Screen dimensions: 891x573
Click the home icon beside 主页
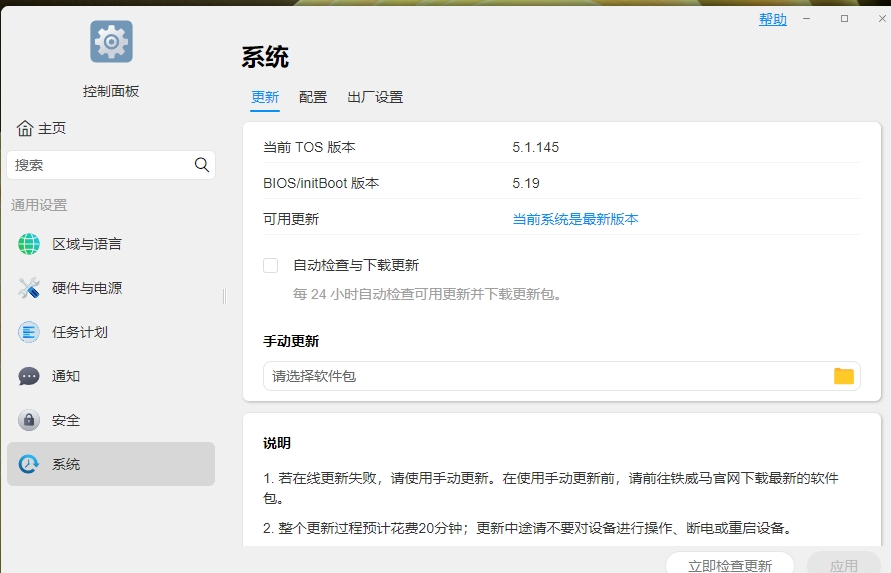pyautogui.click(x=25, y=128)
